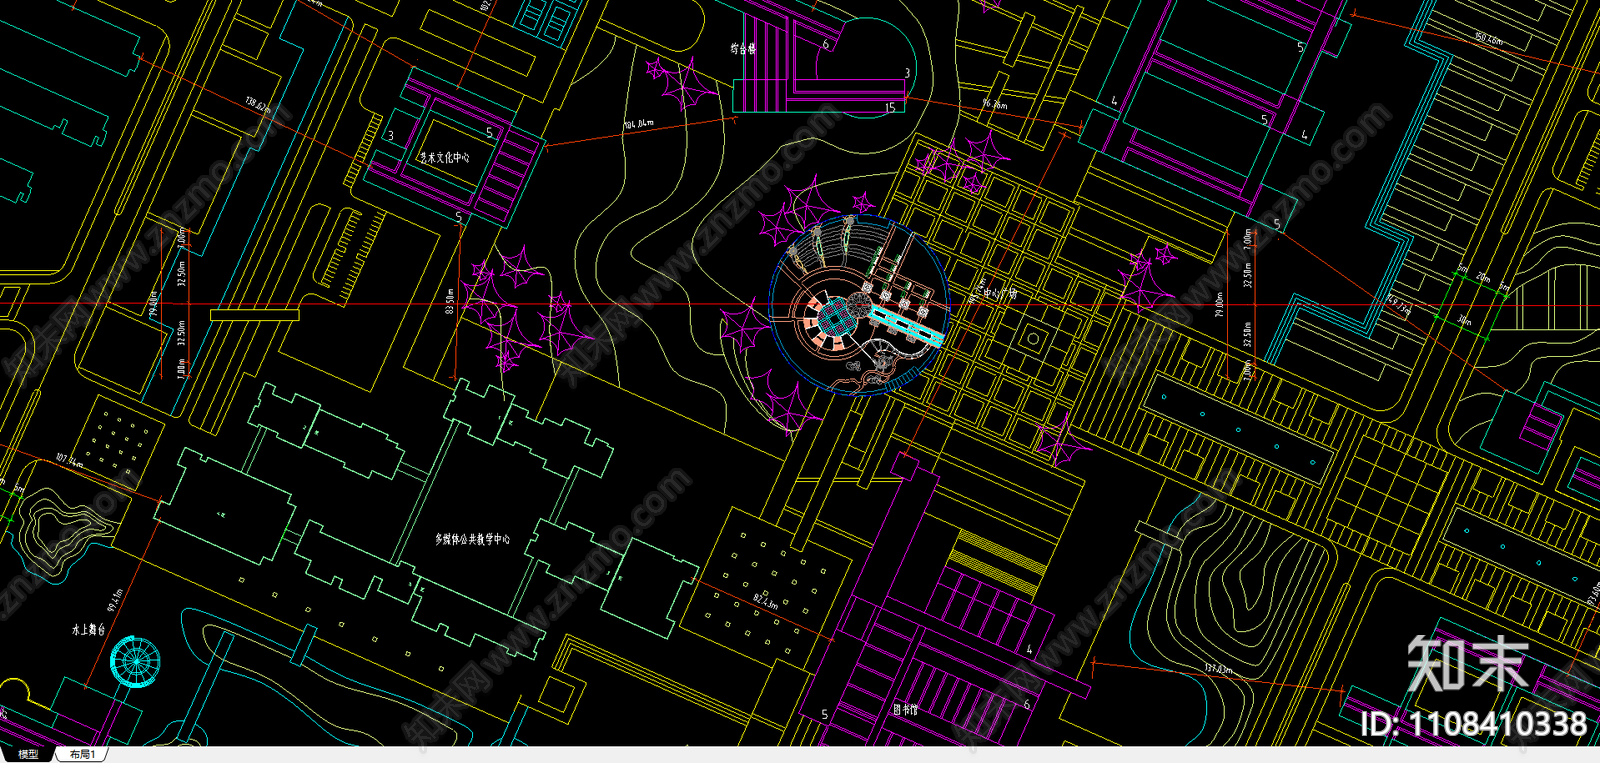
Task: Select the 艺术文化中心 text label
Action: [444, 157]
